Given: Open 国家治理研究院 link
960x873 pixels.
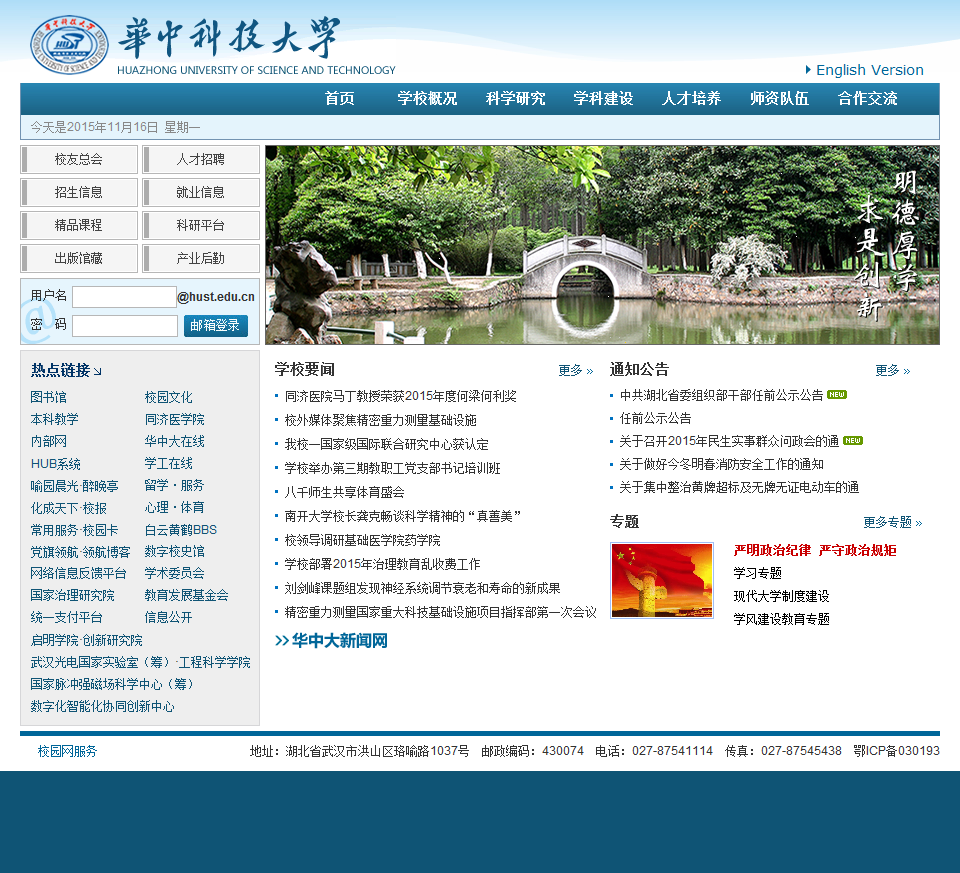Looking at the screenshot, I should 72,596.
